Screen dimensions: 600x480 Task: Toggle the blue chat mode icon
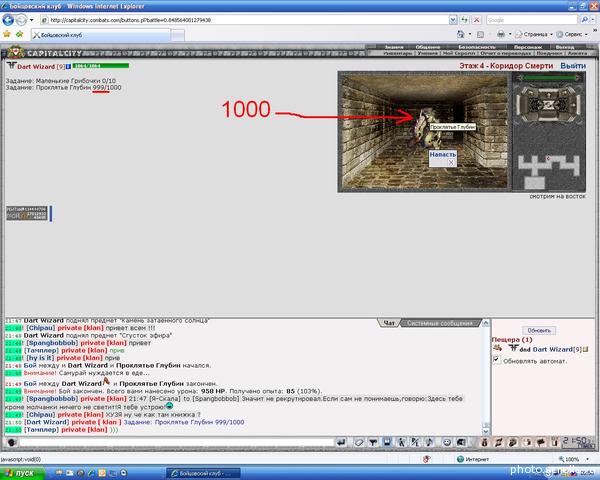387,442
